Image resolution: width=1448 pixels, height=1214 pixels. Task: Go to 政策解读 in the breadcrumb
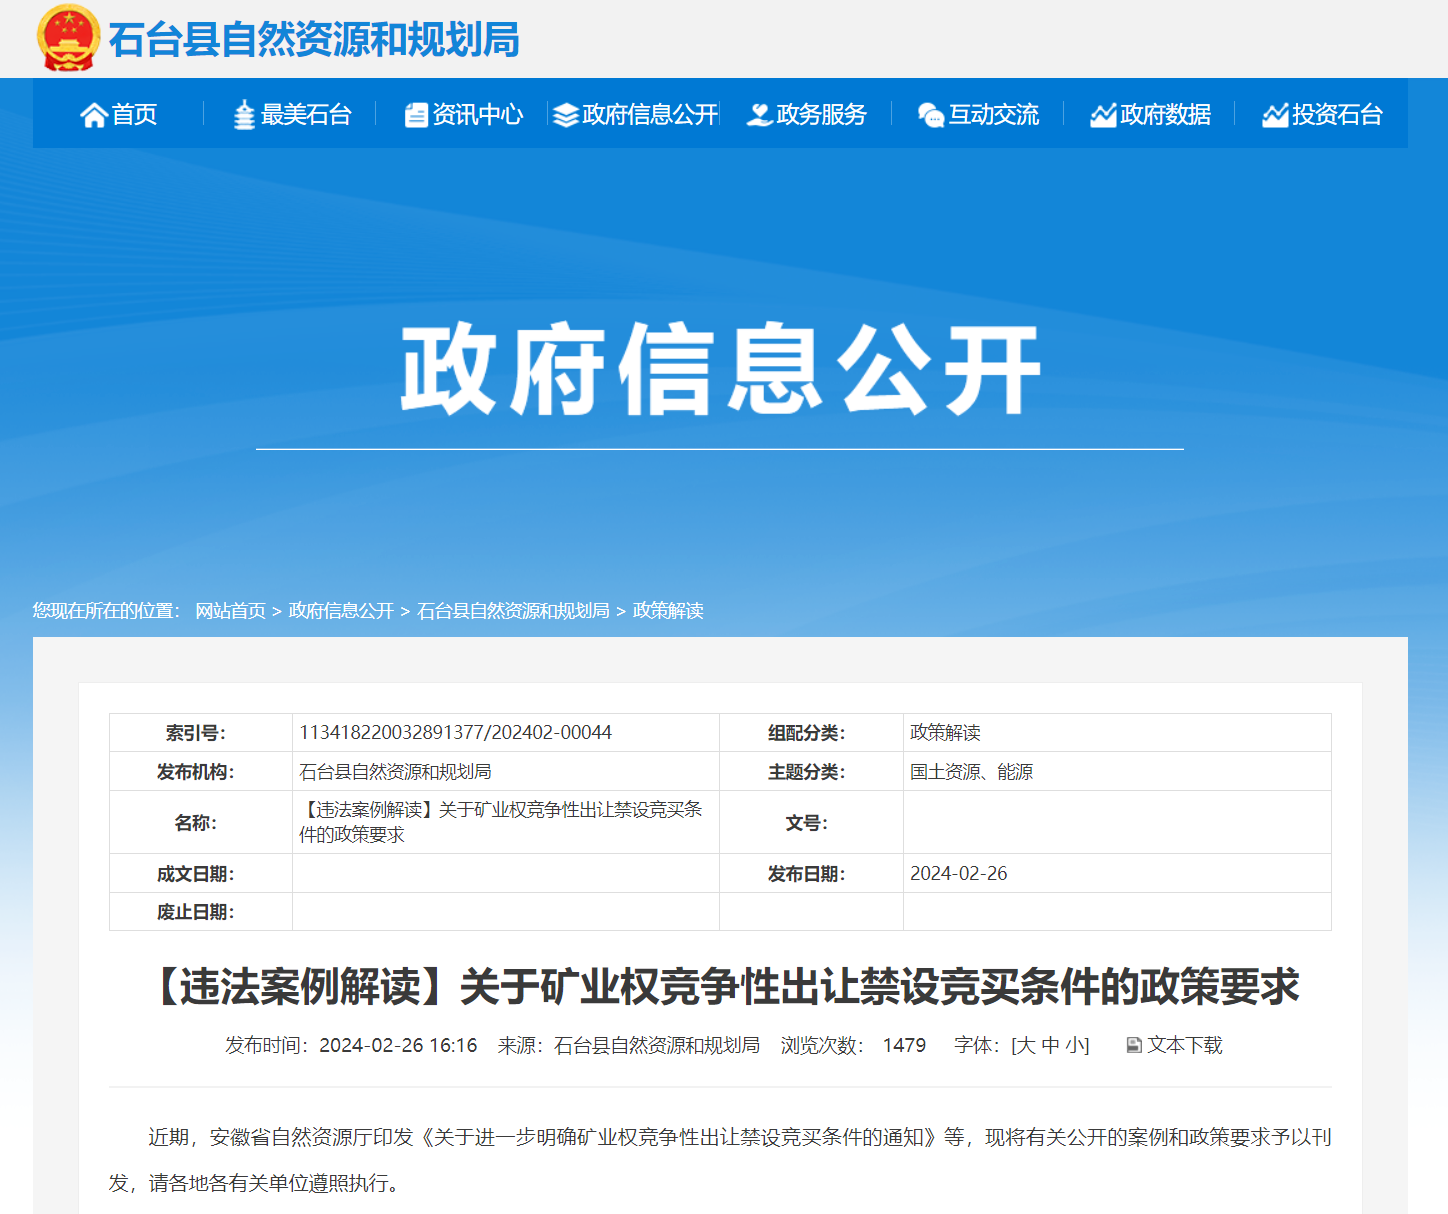tap(668, 611)
